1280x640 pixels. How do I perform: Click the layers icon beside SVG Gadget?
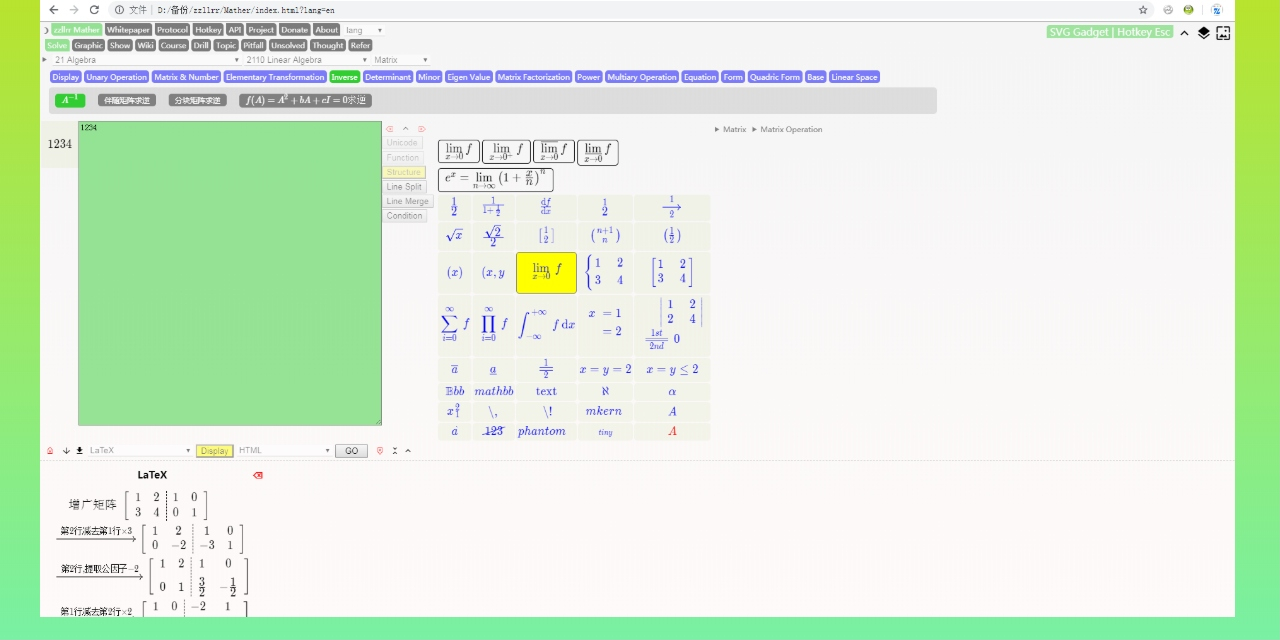click(1203, 33)
